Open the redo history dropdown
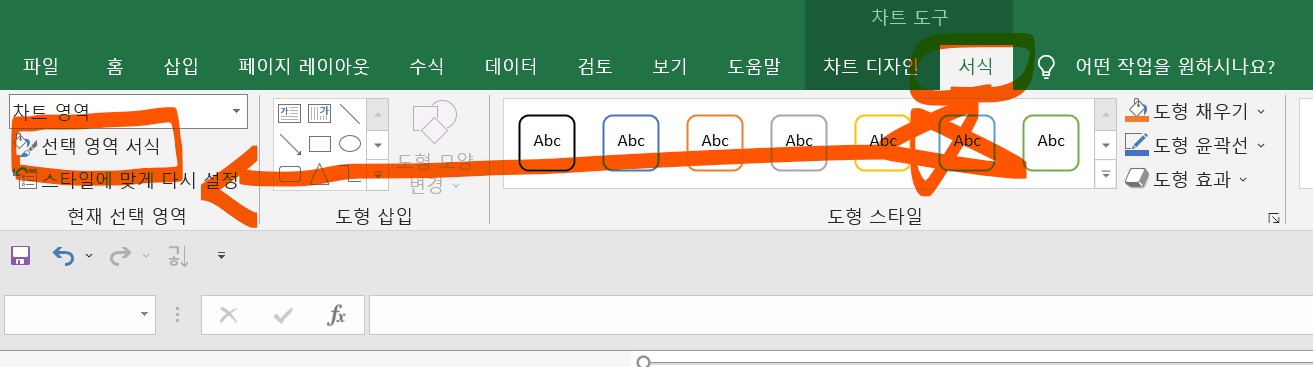 click(x=146, y=256)
